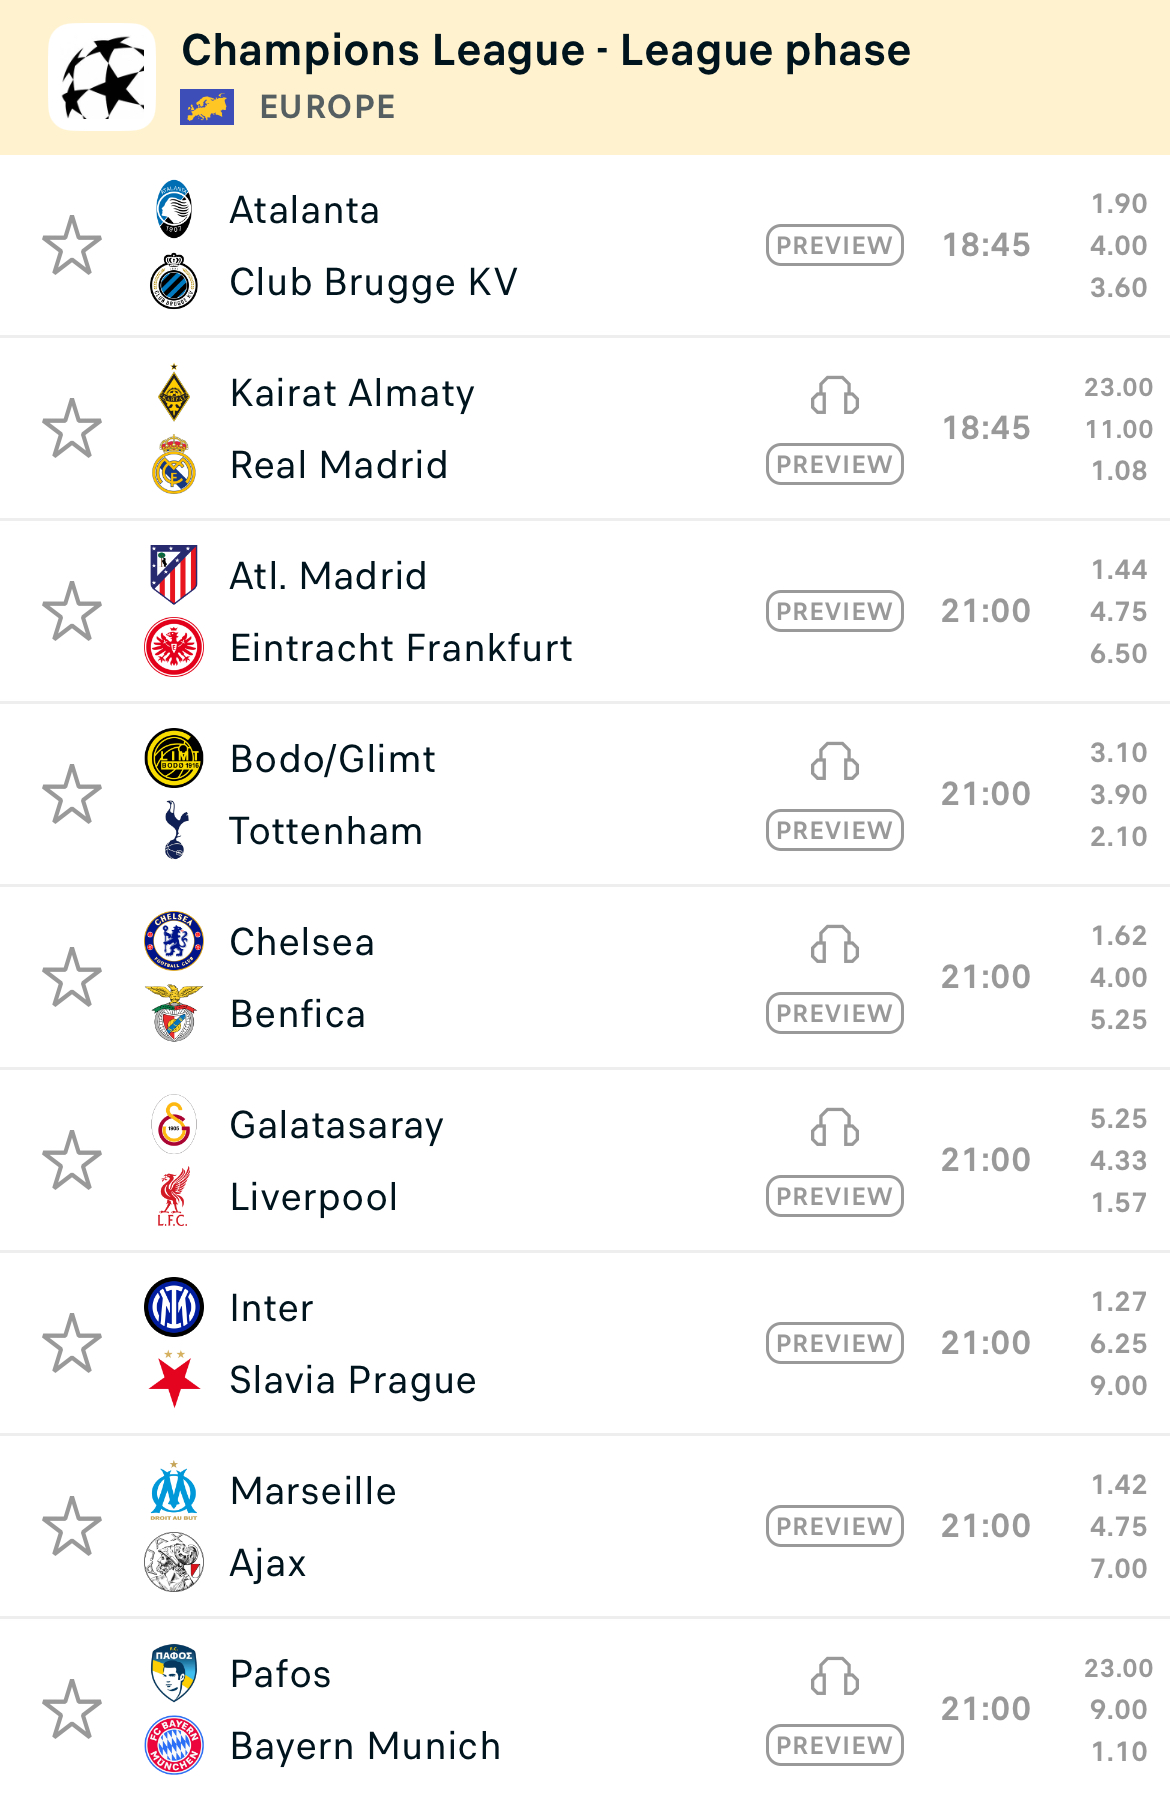Open the Marseille vs Ajax preview
Screen dimensions: 1170x1794
tap(835, 1526)
